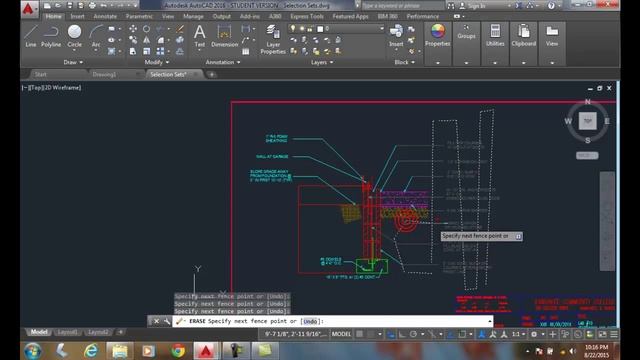
Task: Click the Move tool in Modify panel
Action: (x=133, y=29)
